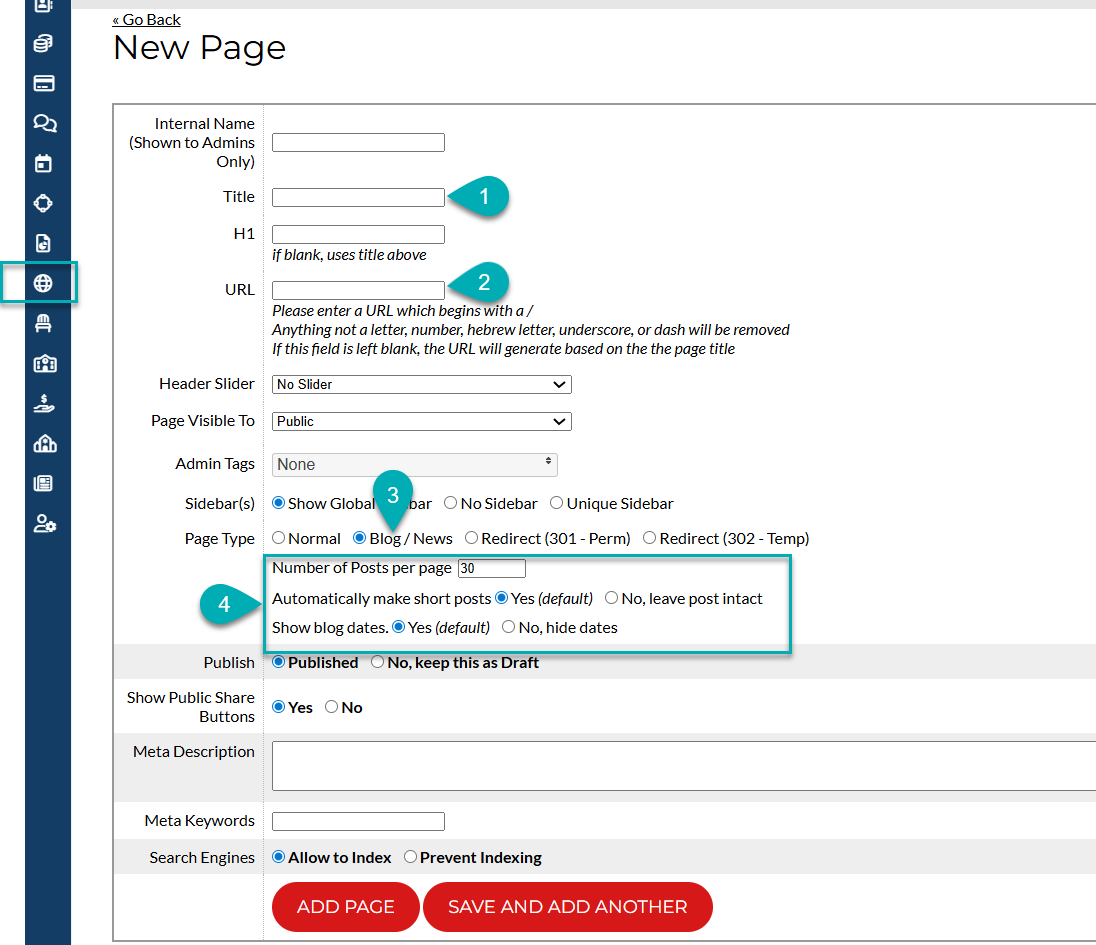Screen dimensions: 1096x945
Task: Click the Go Back link
Action: pyautogui.click(x=146, y=19)
